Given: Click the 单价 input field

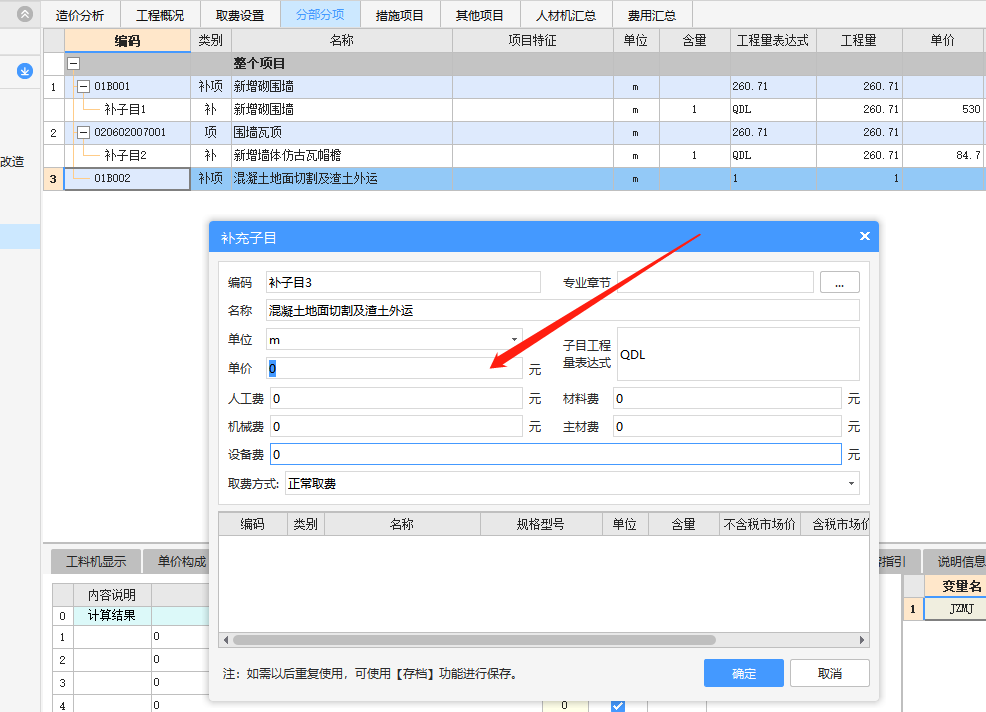Looking at the screenshot, I should click(394, 368).
